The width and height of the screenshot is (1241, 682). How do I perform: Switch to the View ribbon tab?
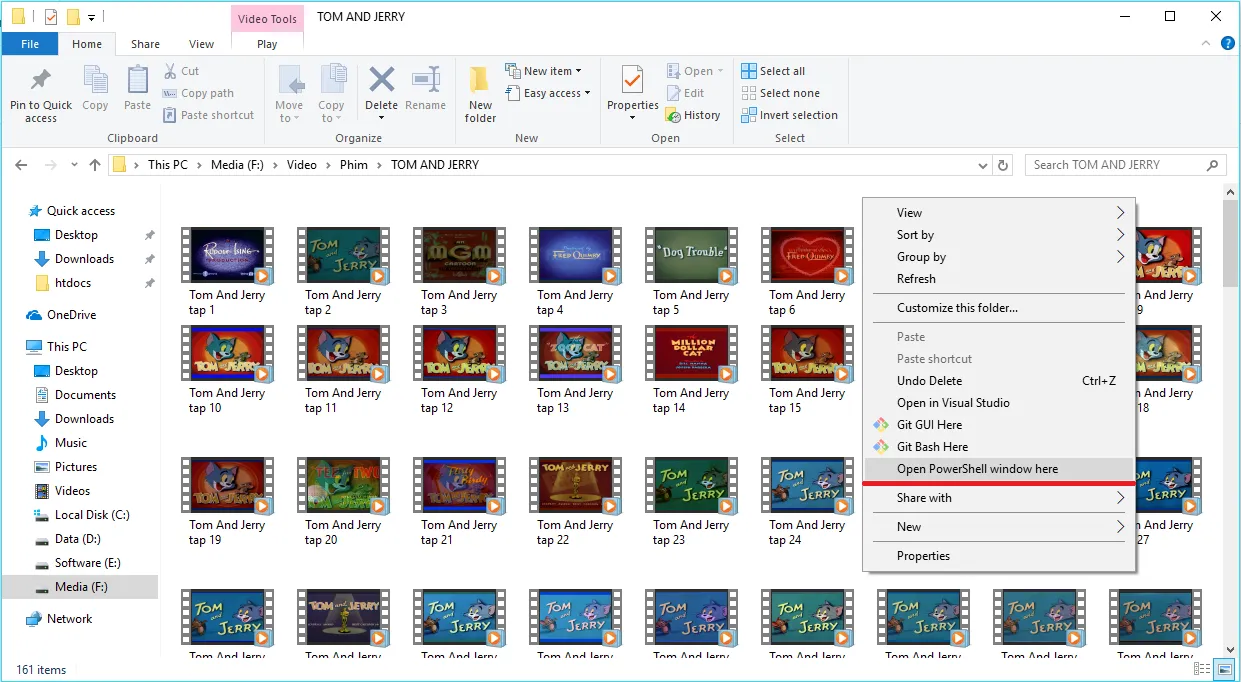[202, 44]
